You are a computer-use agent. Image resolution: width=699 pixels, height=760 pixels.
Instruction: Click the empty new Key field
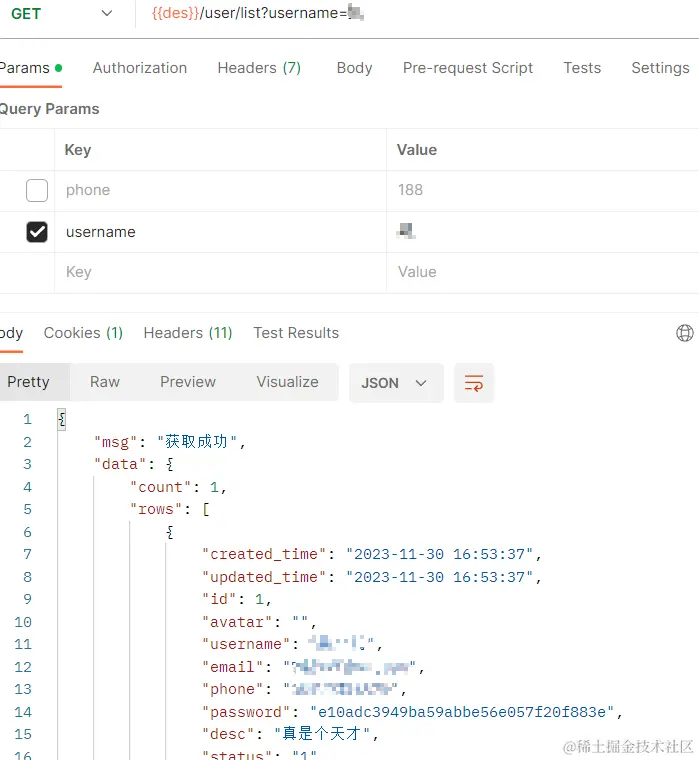[221, 272]
